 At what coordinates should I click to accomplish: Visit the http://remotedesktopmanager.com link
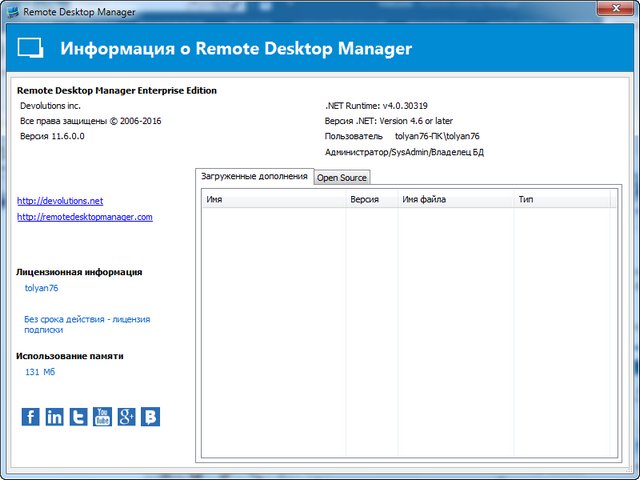click(85, 217)
